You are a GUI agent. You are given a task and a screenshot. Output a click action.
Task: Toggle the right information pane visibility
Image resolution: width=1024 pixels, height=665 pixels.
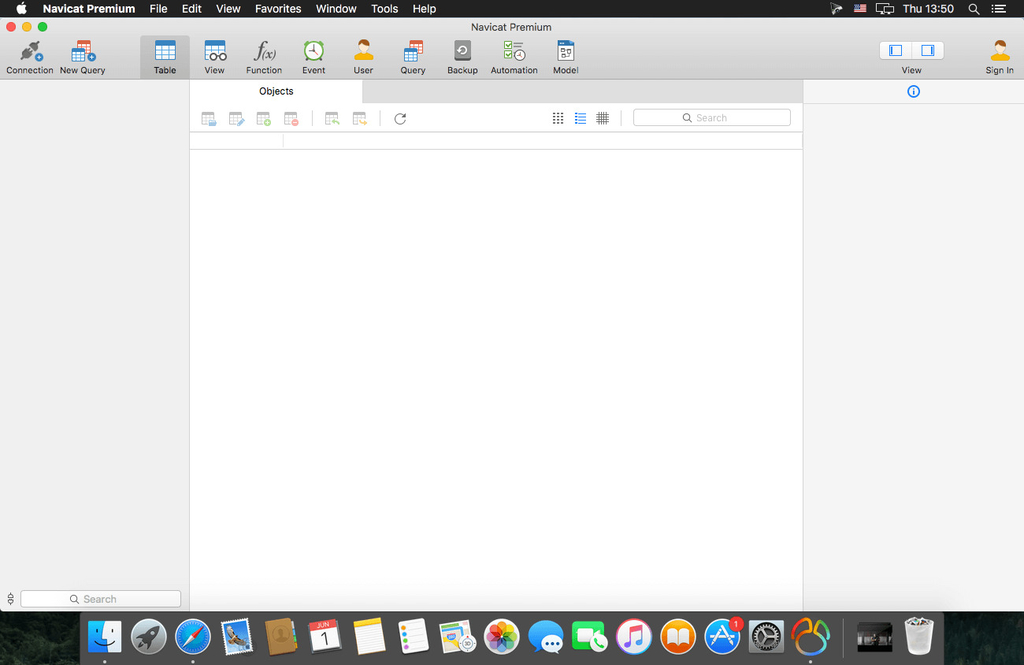point(927,50)
